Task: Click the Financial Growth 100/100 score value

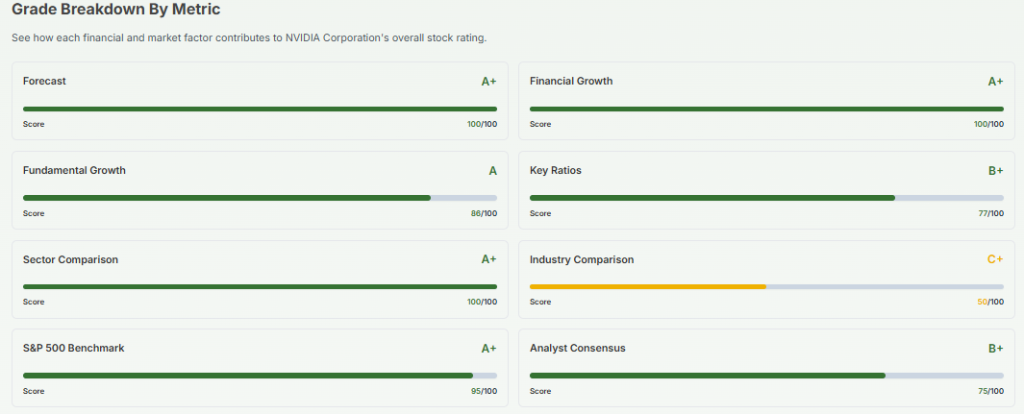Action: coord(989,124)
